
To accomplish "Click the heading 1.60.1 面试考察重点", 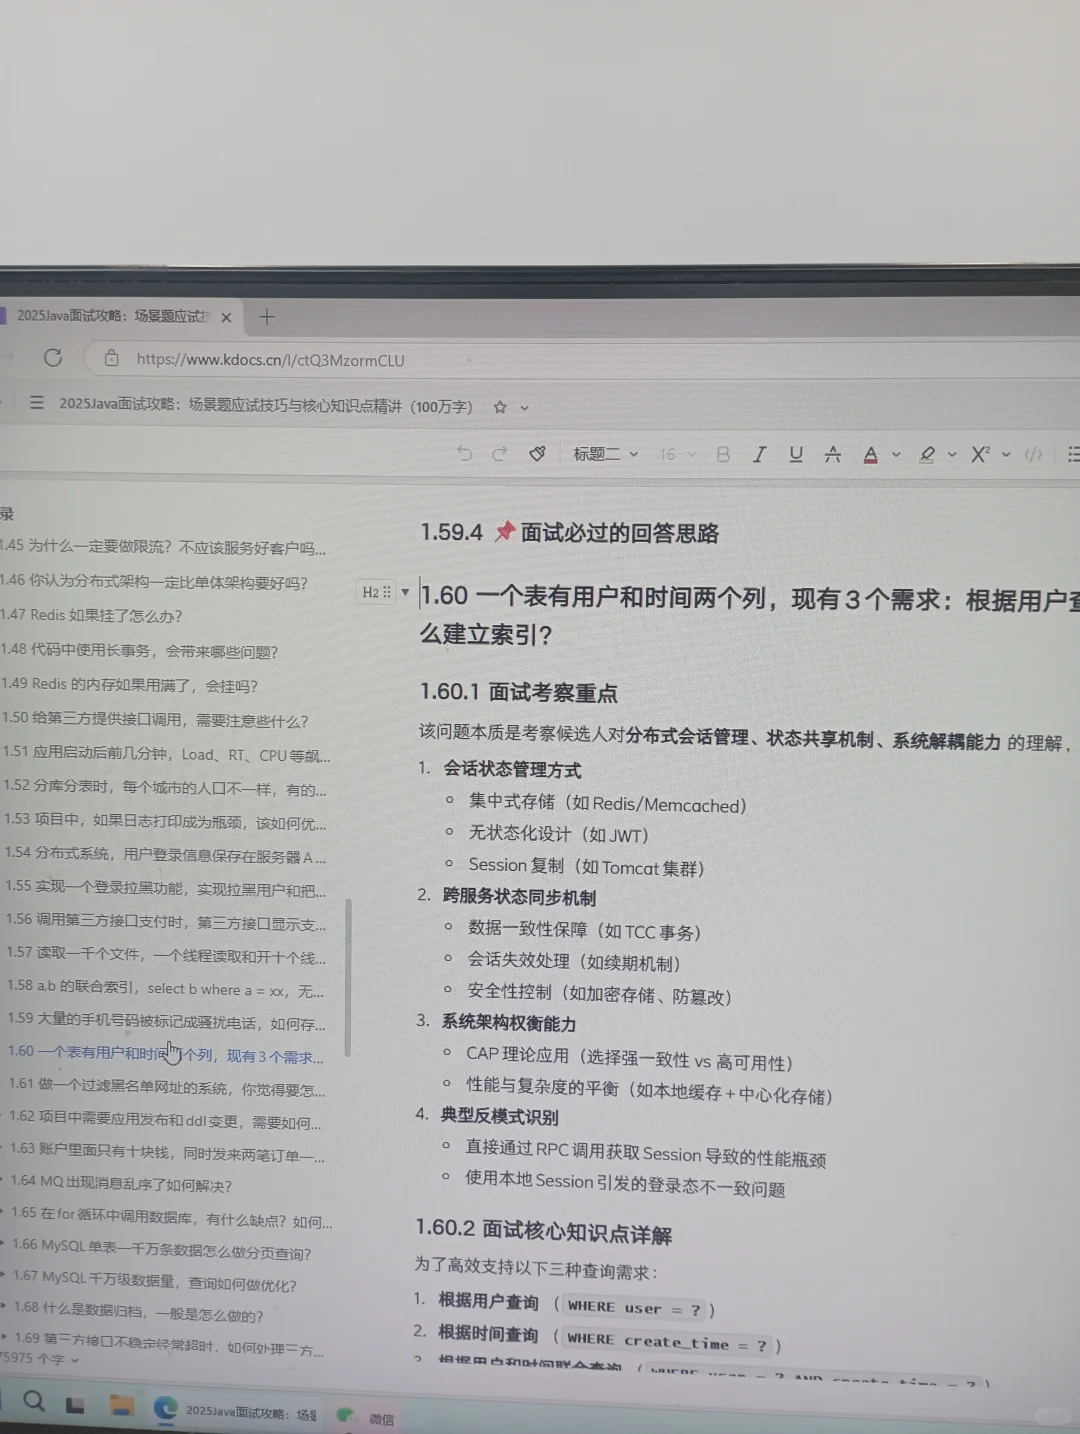I will click(519, 692).
